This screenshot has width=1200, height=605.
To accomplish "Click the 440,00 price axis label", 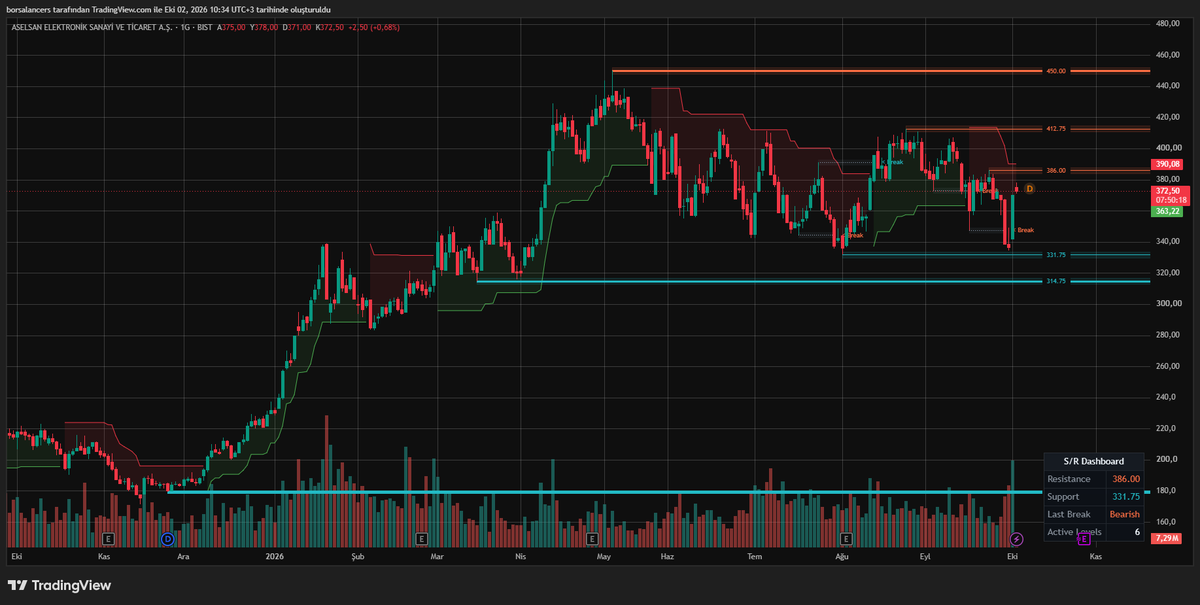I will point(1169,86).
